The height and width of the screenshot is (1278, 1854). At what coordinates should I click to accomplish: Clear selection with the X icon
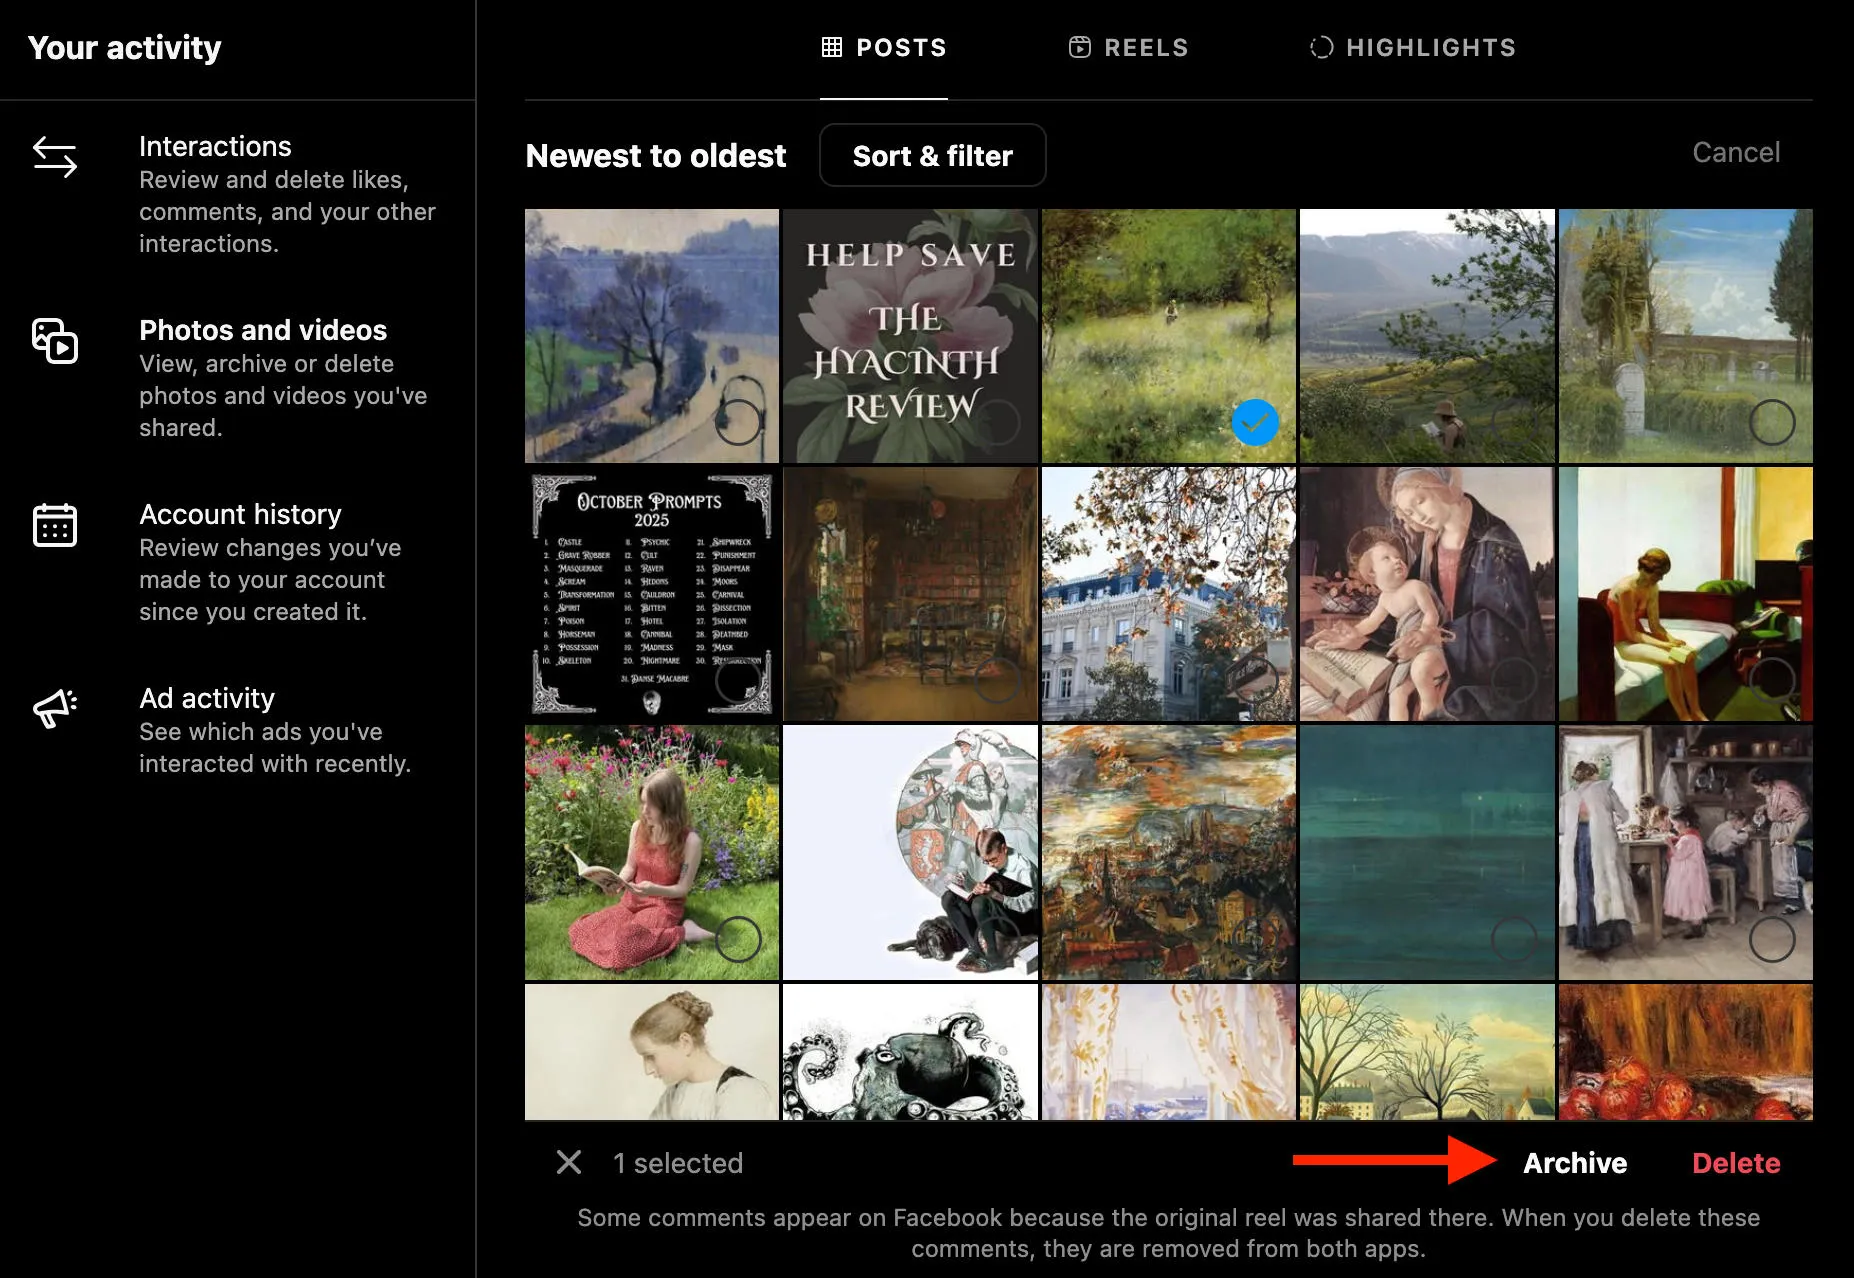coord(569,1162)
